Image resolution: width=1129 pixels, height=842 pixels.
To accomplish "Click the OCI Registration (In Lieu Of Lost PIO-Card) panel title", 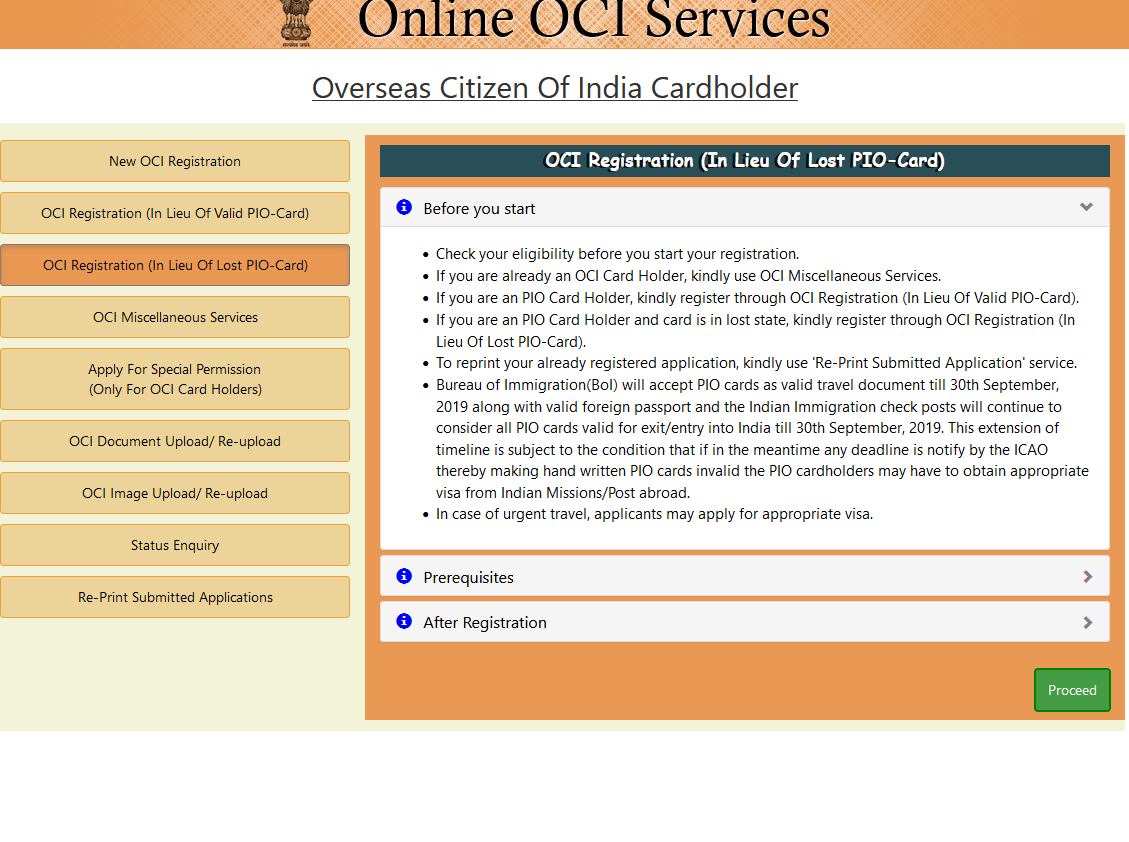I will point(745,160).
